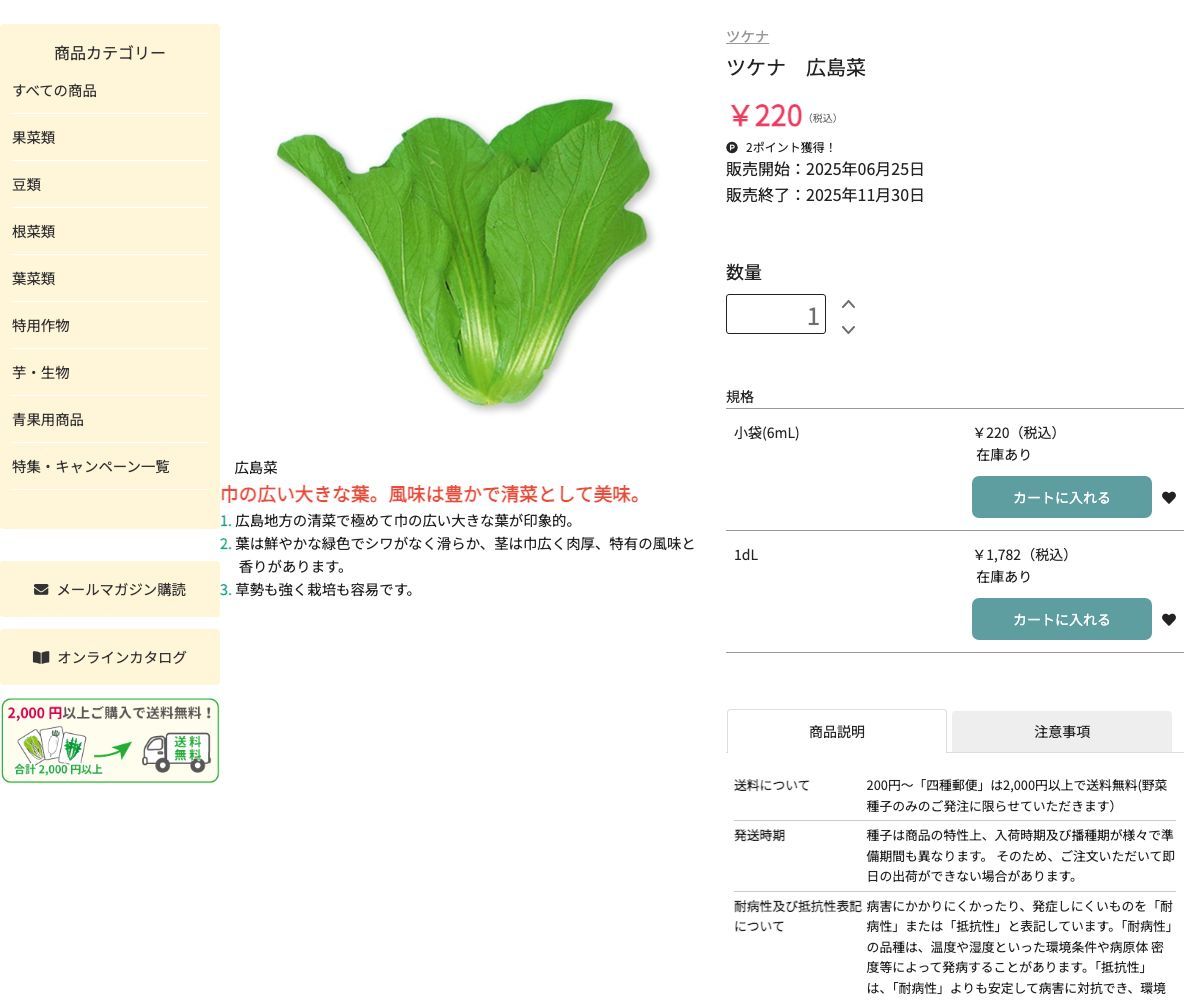Open the オンラインカタログ link
1200x1000 pixels.
(110, 657)
